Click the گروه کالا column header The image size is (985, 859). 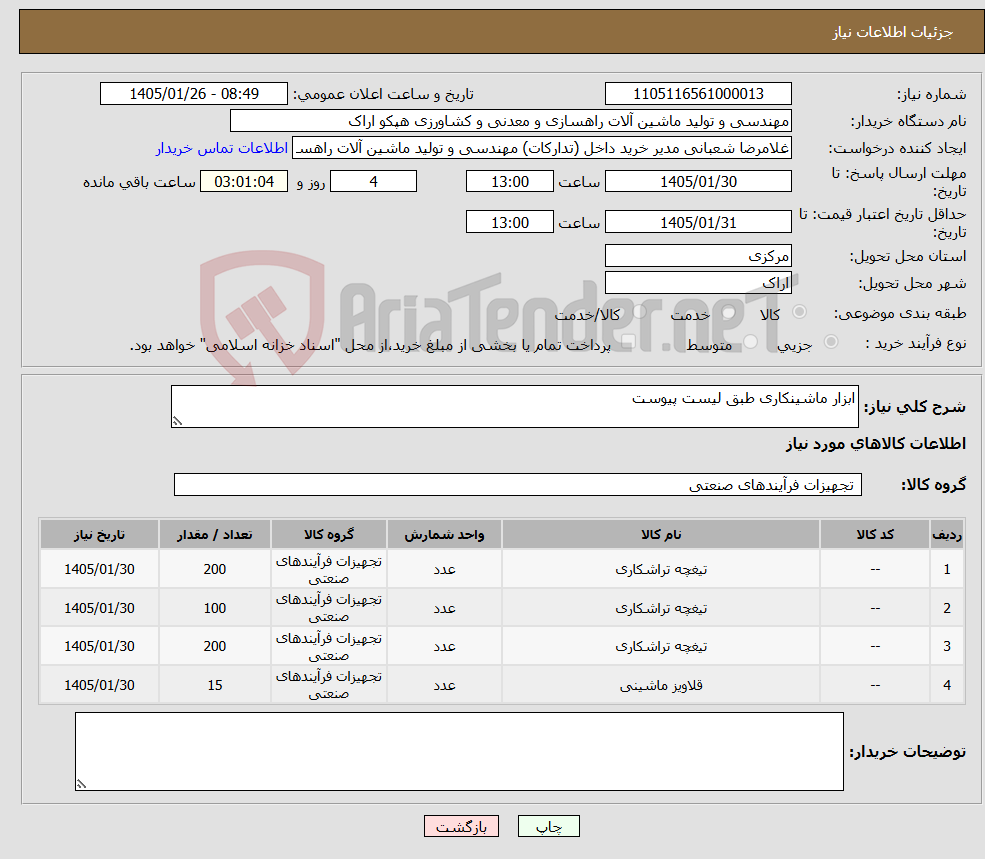point(329,534)
